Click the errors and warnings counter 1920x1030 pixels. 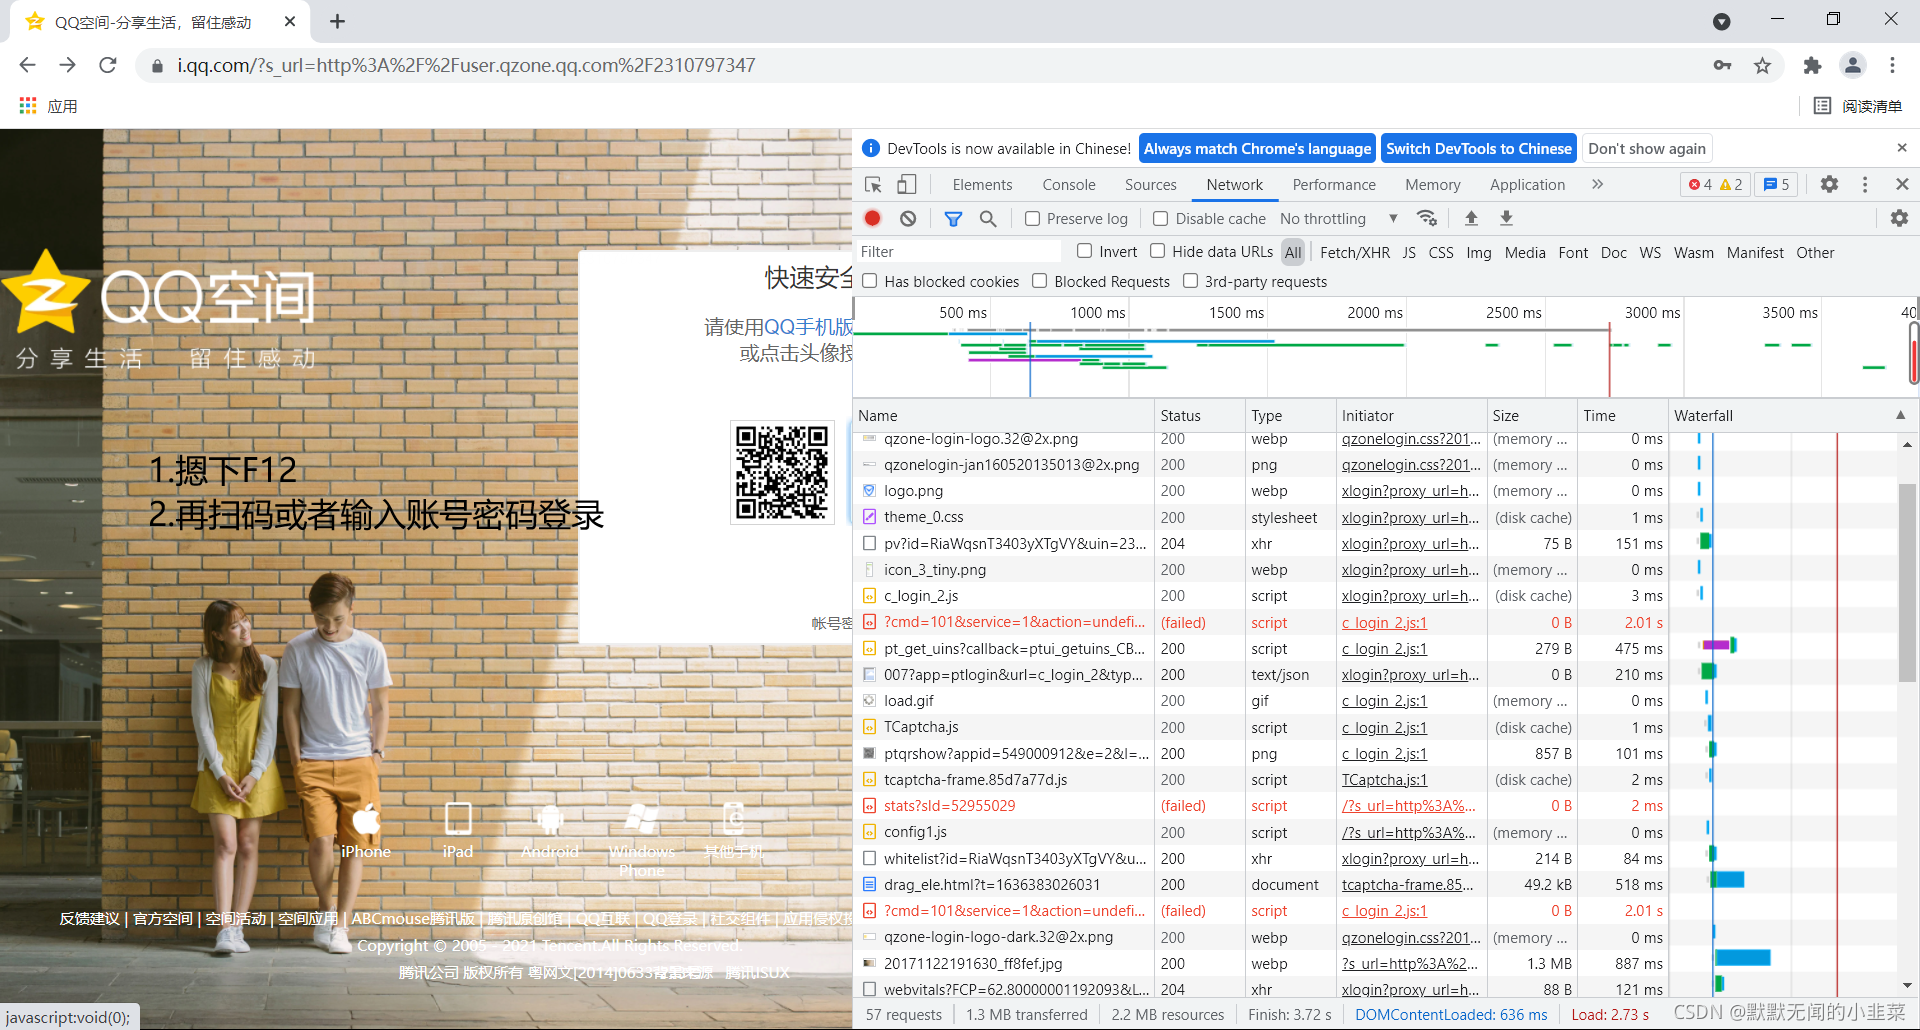[x=1716, y=184]
